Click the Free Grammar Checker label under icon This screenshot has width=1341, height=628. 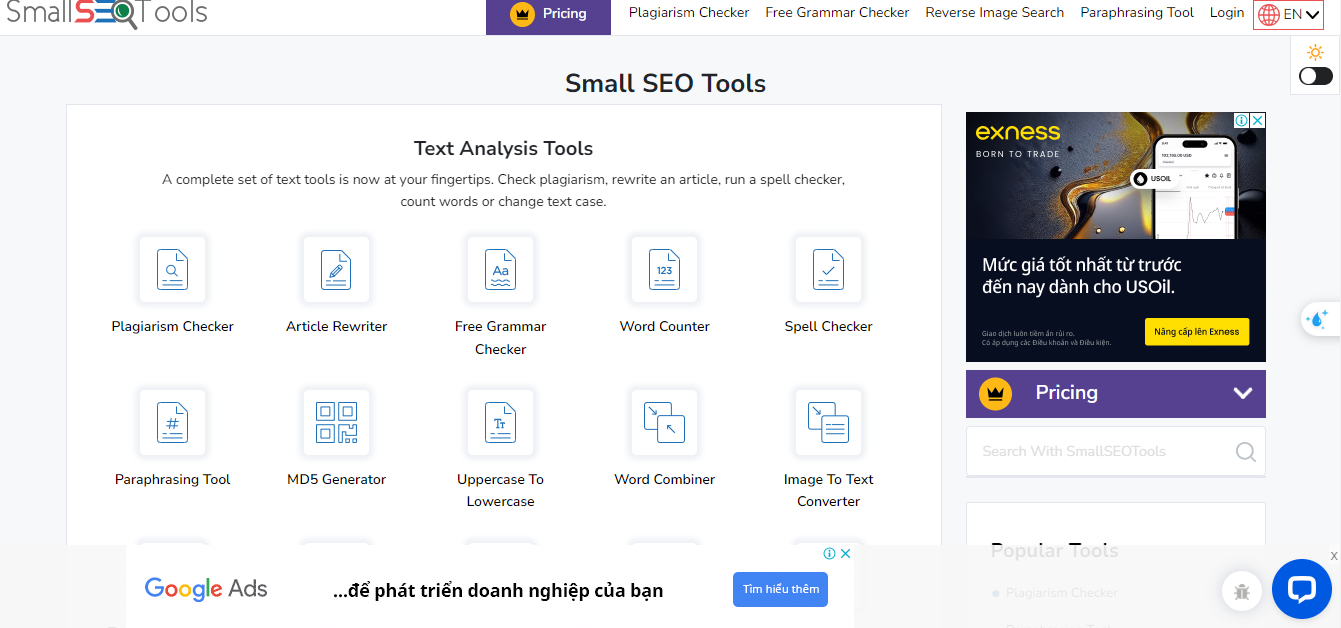[500, 338]
